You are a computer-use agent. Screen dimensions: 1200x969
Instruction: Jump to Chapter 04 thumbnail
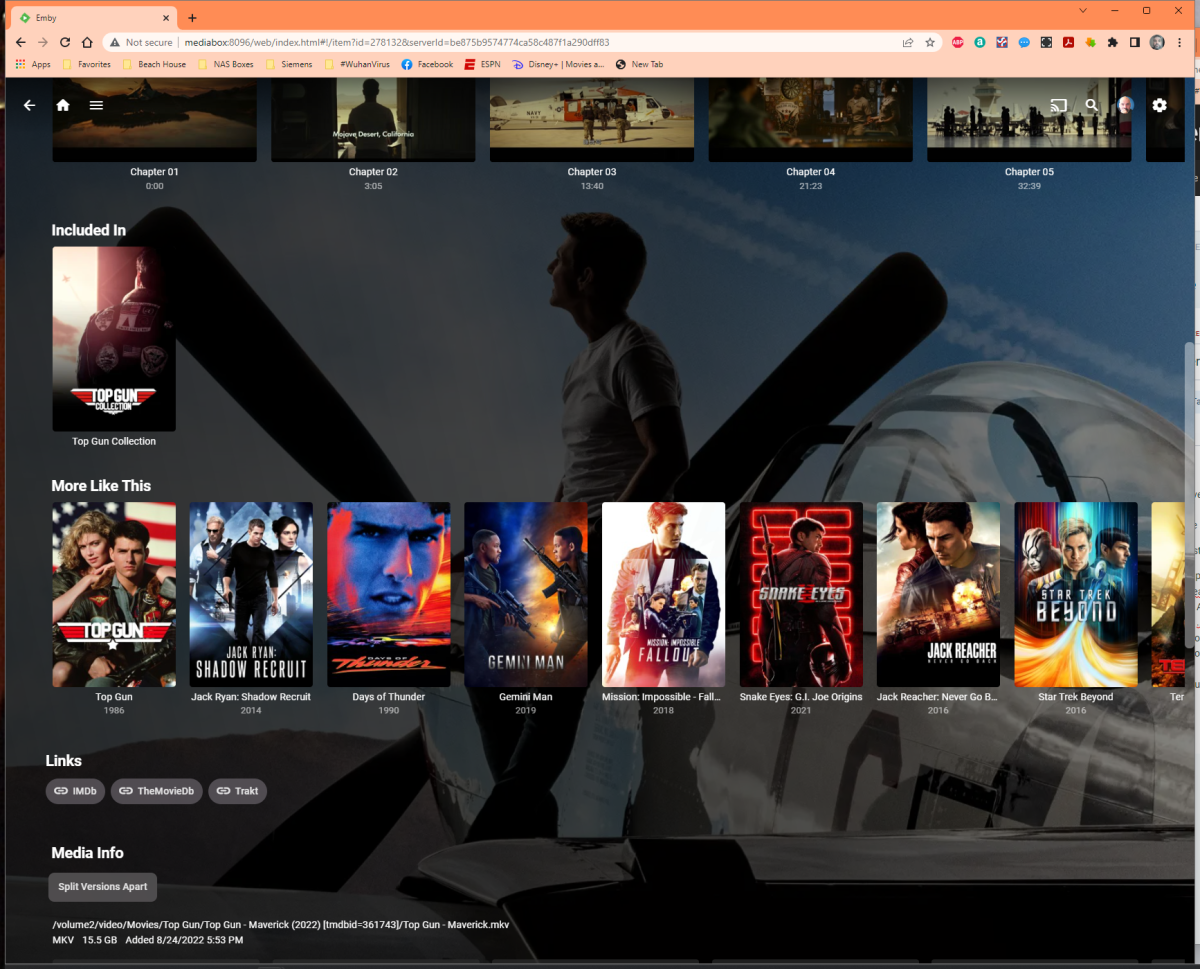(x=810, y=120)
